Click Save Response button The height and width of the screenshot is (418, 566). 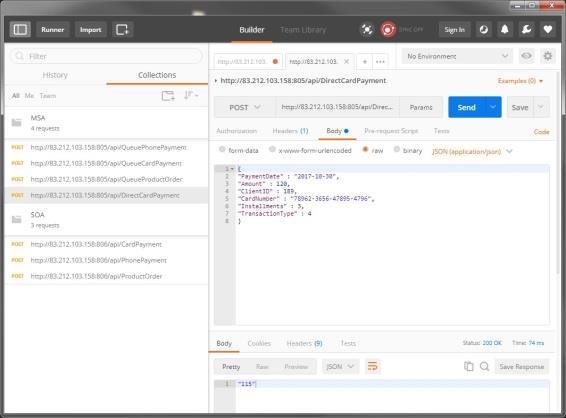click(522, 366)
